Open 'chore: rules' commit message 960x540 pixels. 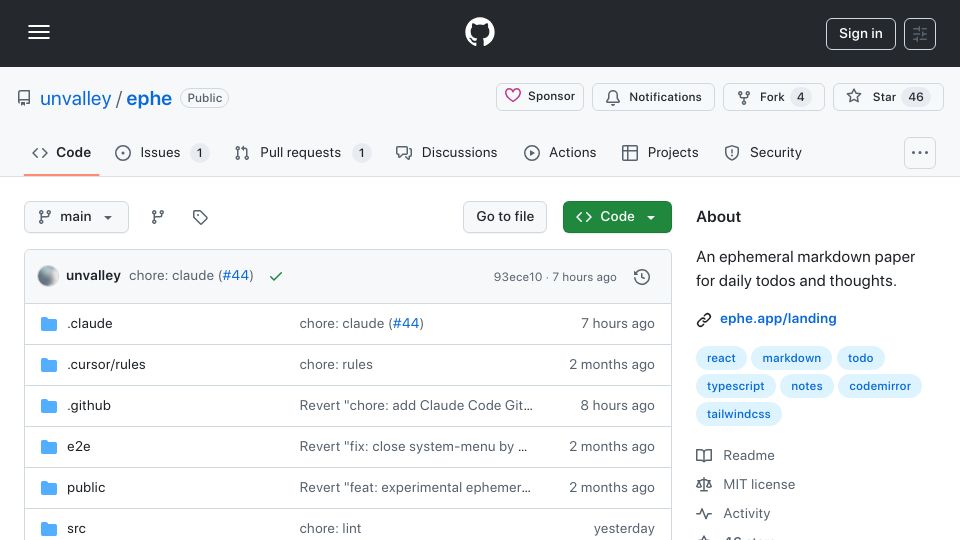click(x=336, y=364)
